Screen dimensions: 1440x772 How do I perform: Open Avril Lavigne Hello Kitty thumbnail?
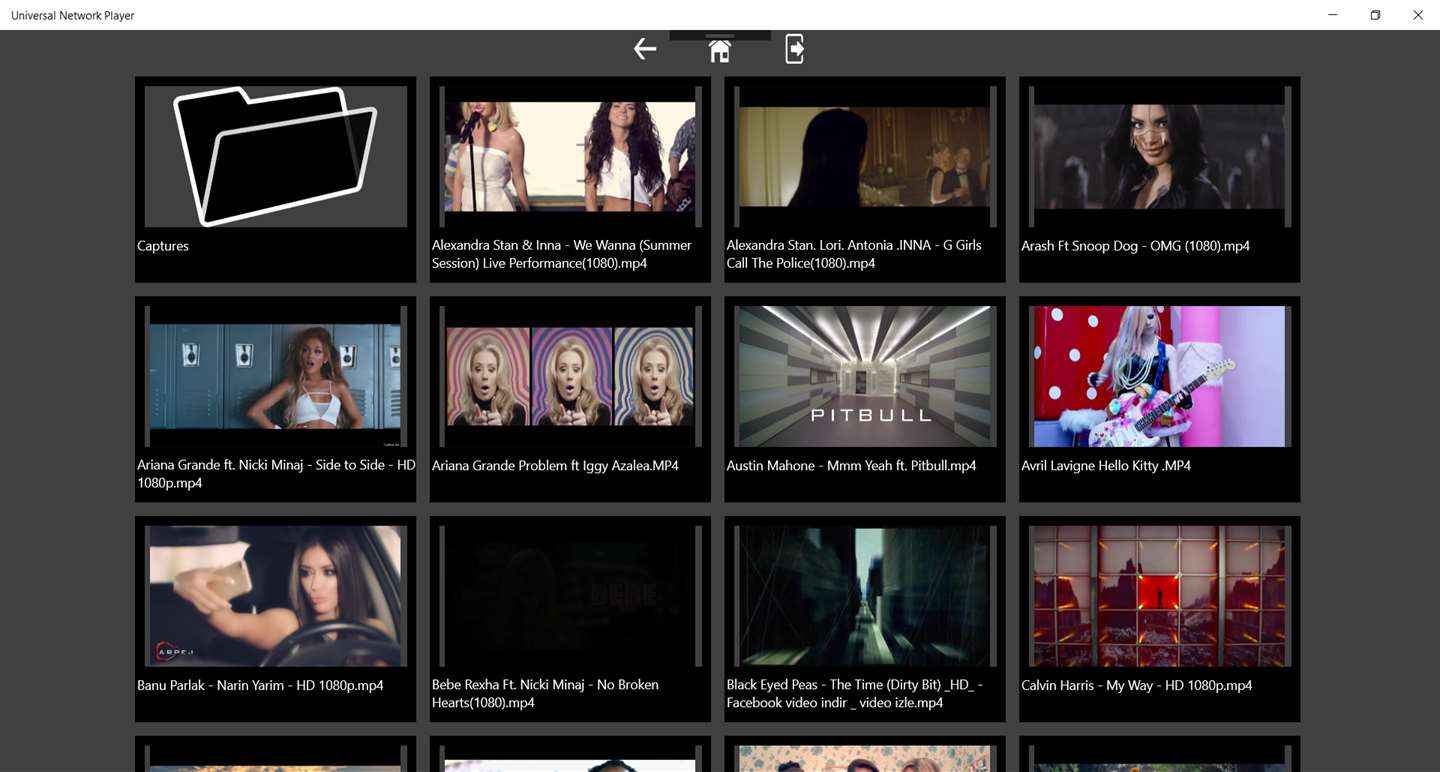1160,377
